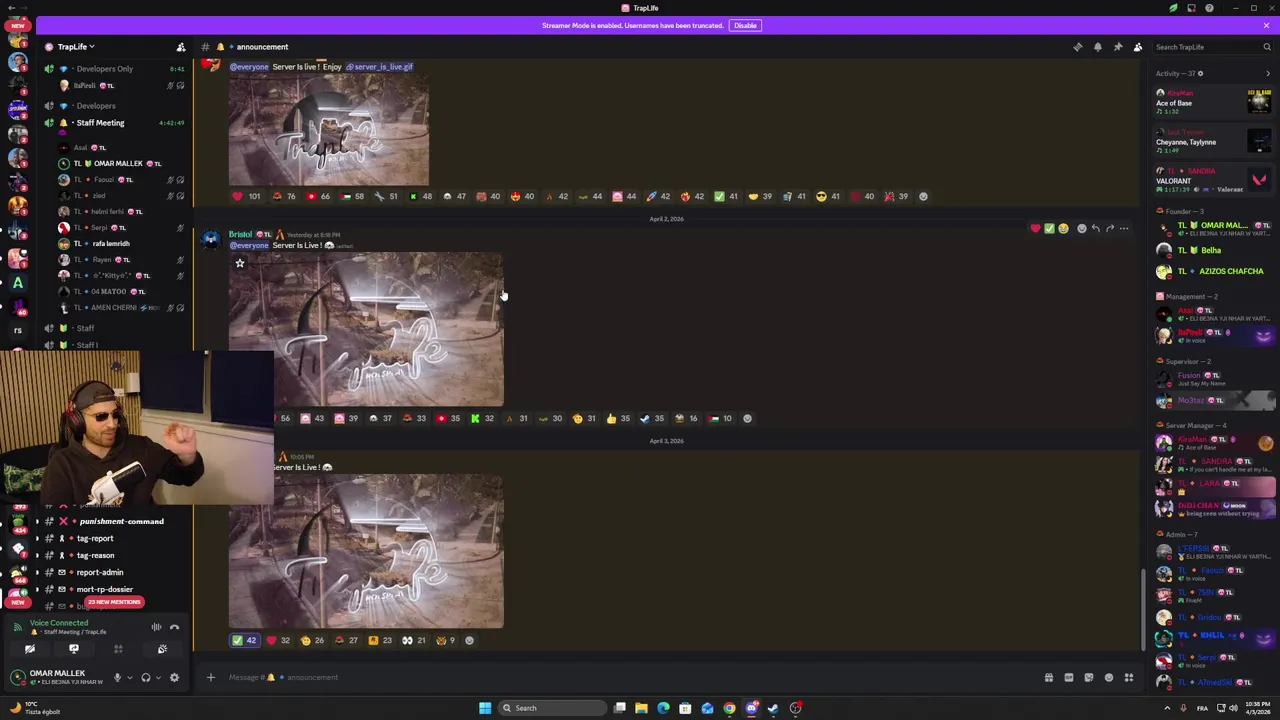The height and width of the screenshot is (720, 1280).
Task: Toggle the thumbs up 35 reaction
Action: (x=619, y=418)
